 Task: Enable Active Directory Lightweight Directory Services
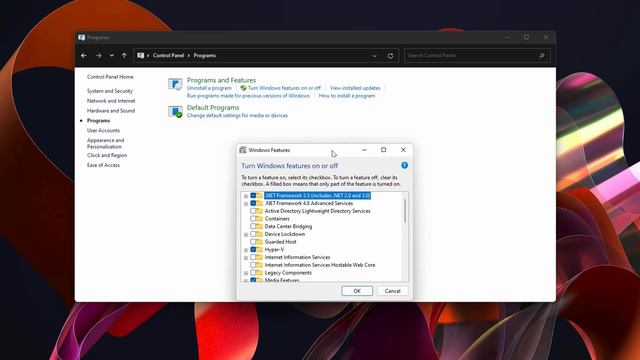click(253, 211)
